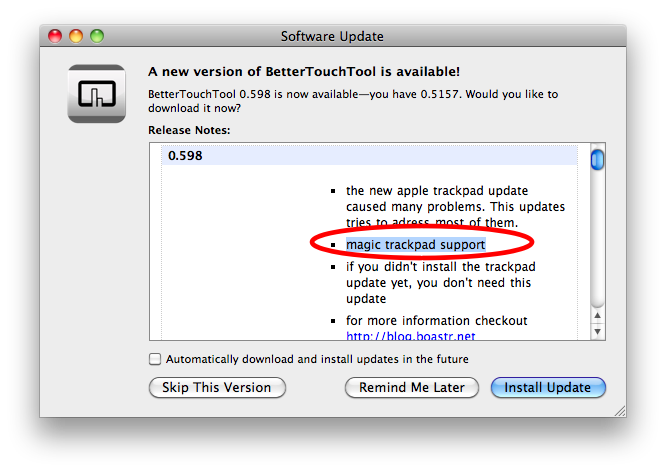Enable automatic download and install updates checkbox
The width and height of the screenshot is (666, 472).
click(x=155, y=359)
